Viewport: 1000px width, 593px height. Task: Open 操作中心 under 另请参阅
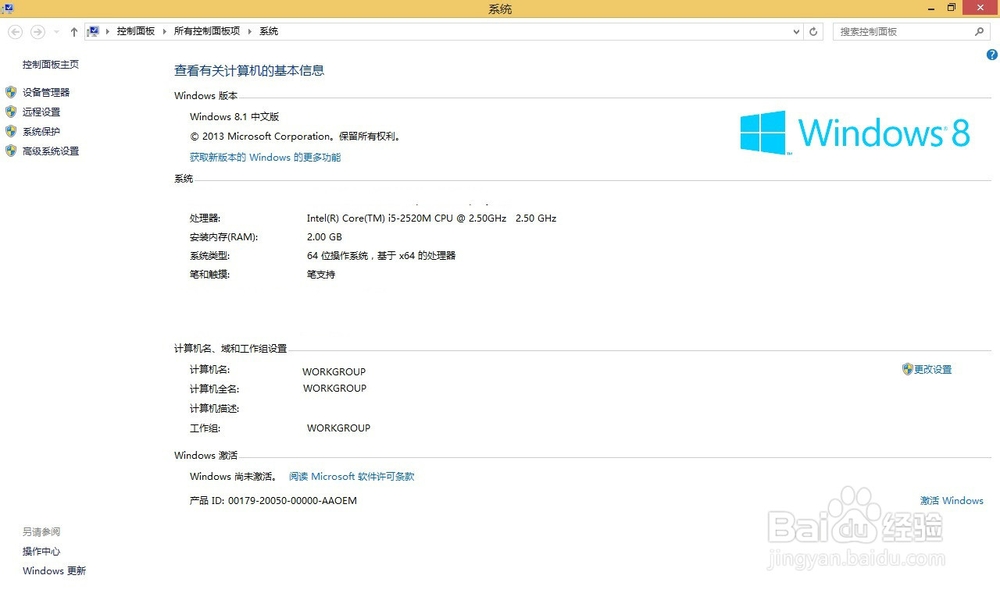pos(41,552)
